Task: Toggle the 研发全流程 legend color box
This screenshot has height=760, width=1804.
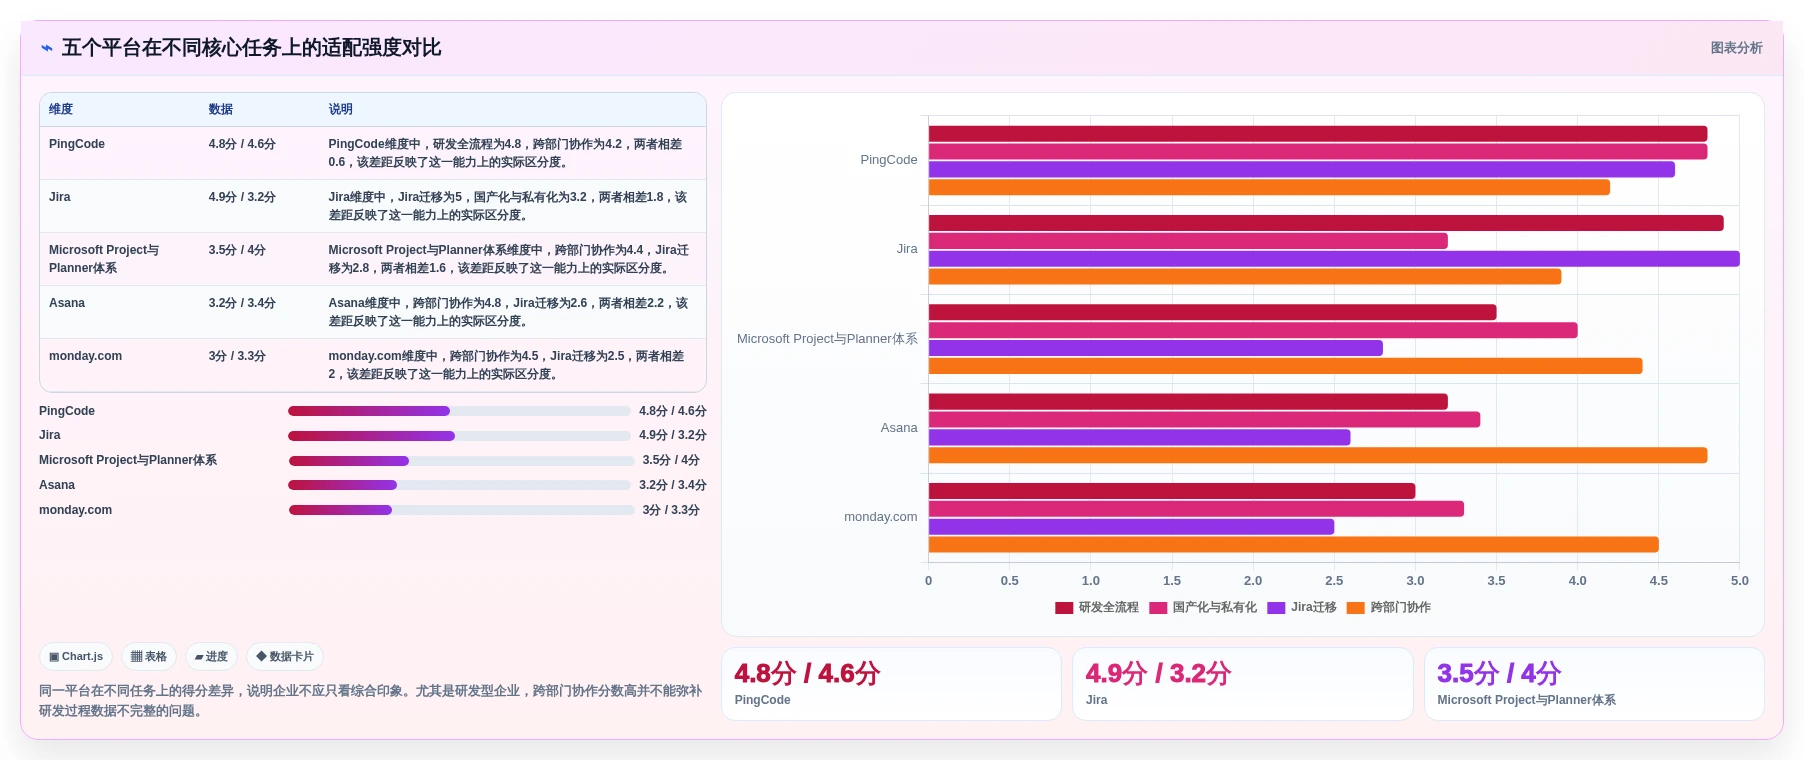Action: [1064, 608]
